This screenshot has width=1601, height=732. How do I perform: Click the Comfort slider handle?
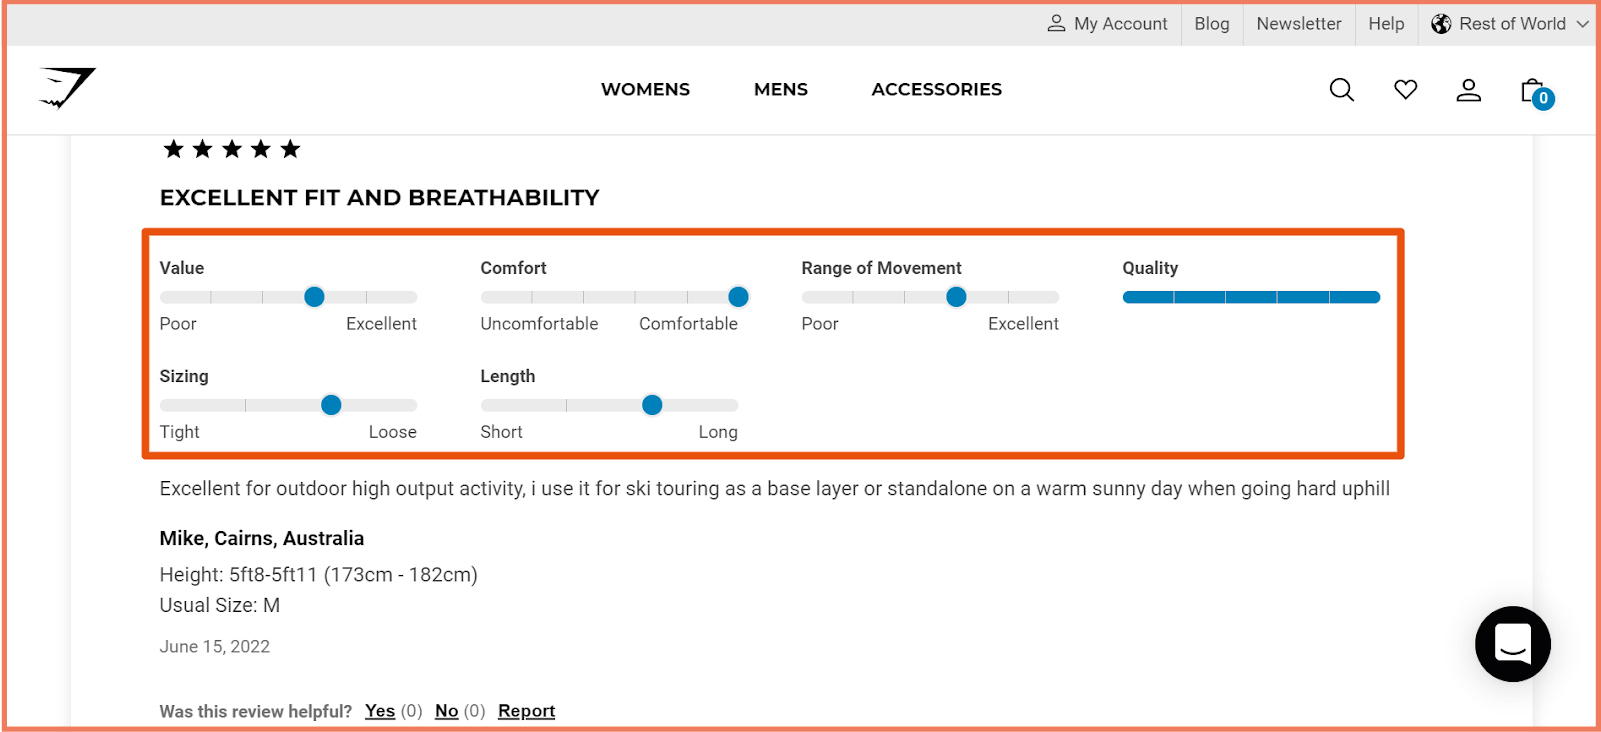coord(738,297)
